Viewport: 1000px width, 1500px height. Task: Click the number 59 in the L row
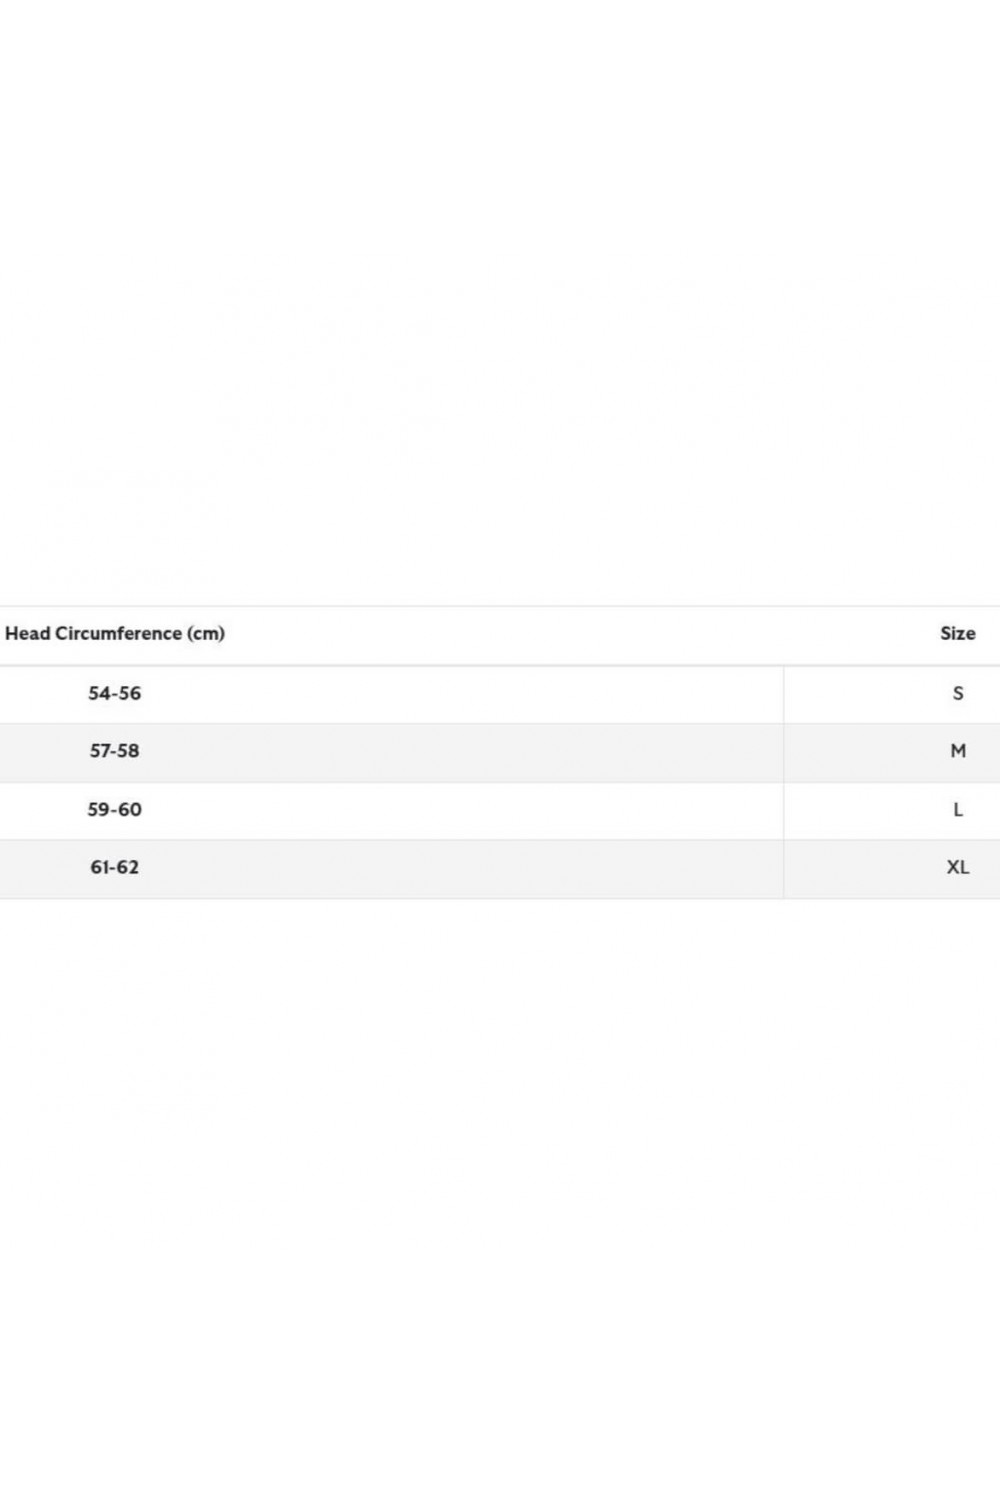coord(99,809)
